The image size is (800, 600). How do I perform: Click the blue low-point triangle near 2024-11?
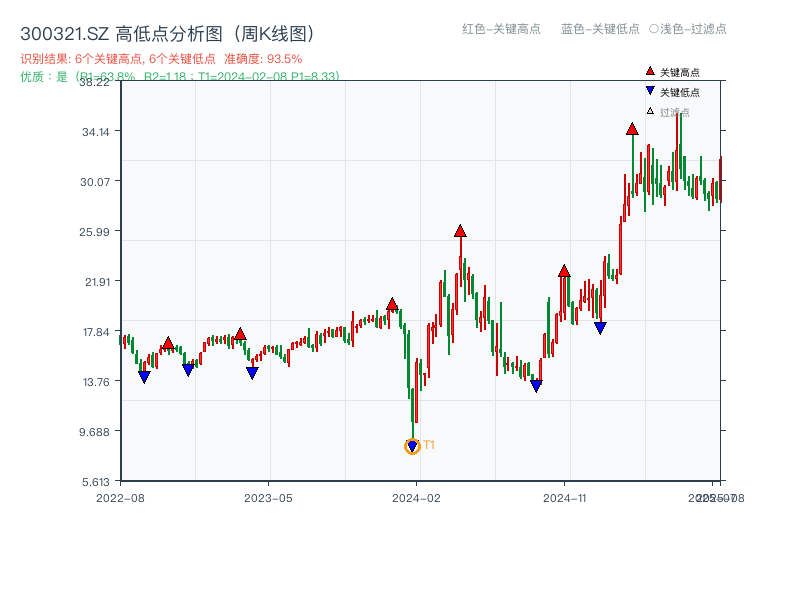(600, 326)
